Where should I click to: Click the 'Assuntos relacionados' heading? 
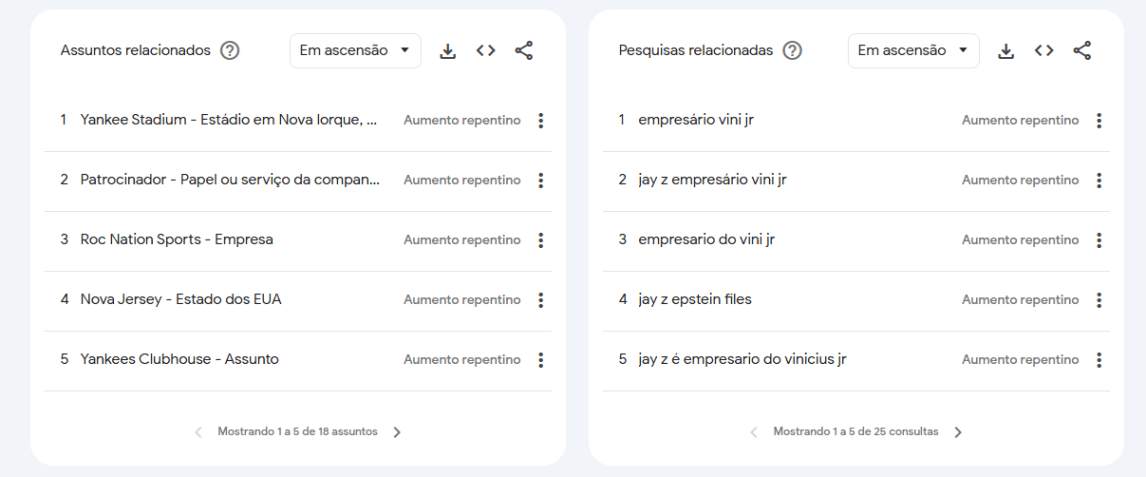pos(135,50)
